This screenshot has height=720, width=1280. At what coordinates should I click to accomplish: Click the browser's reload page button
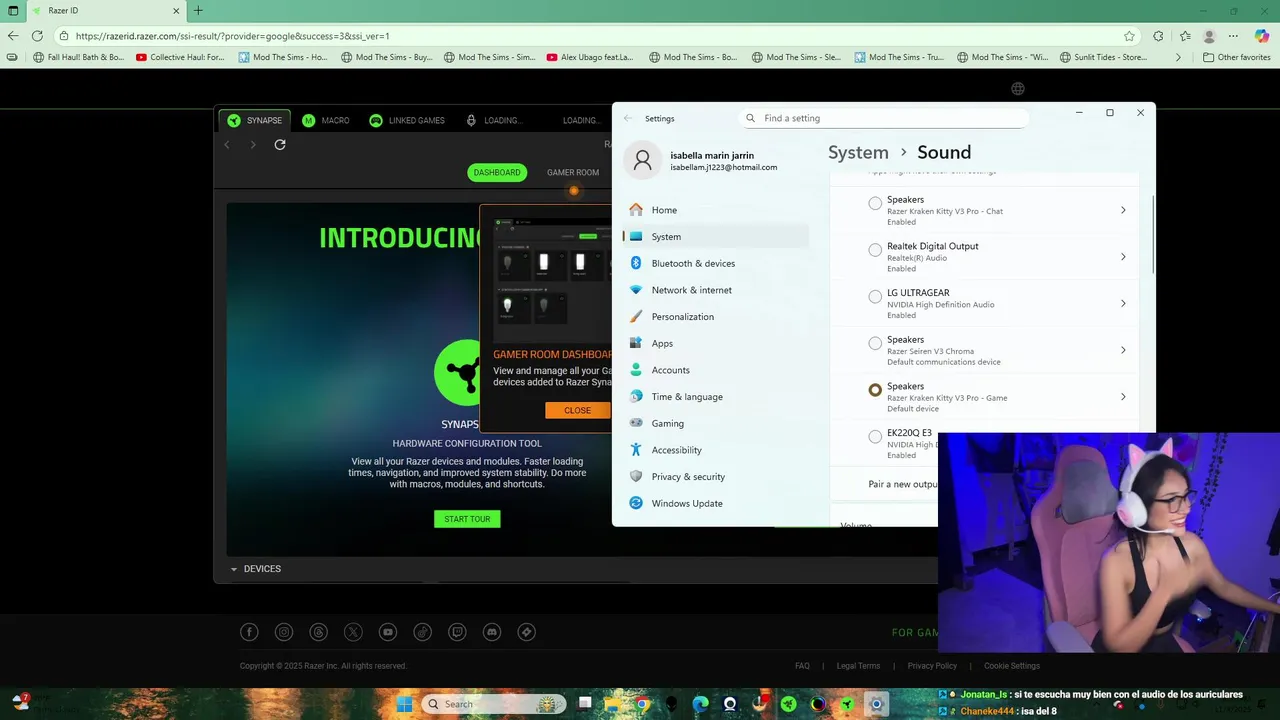pos(37,36)
